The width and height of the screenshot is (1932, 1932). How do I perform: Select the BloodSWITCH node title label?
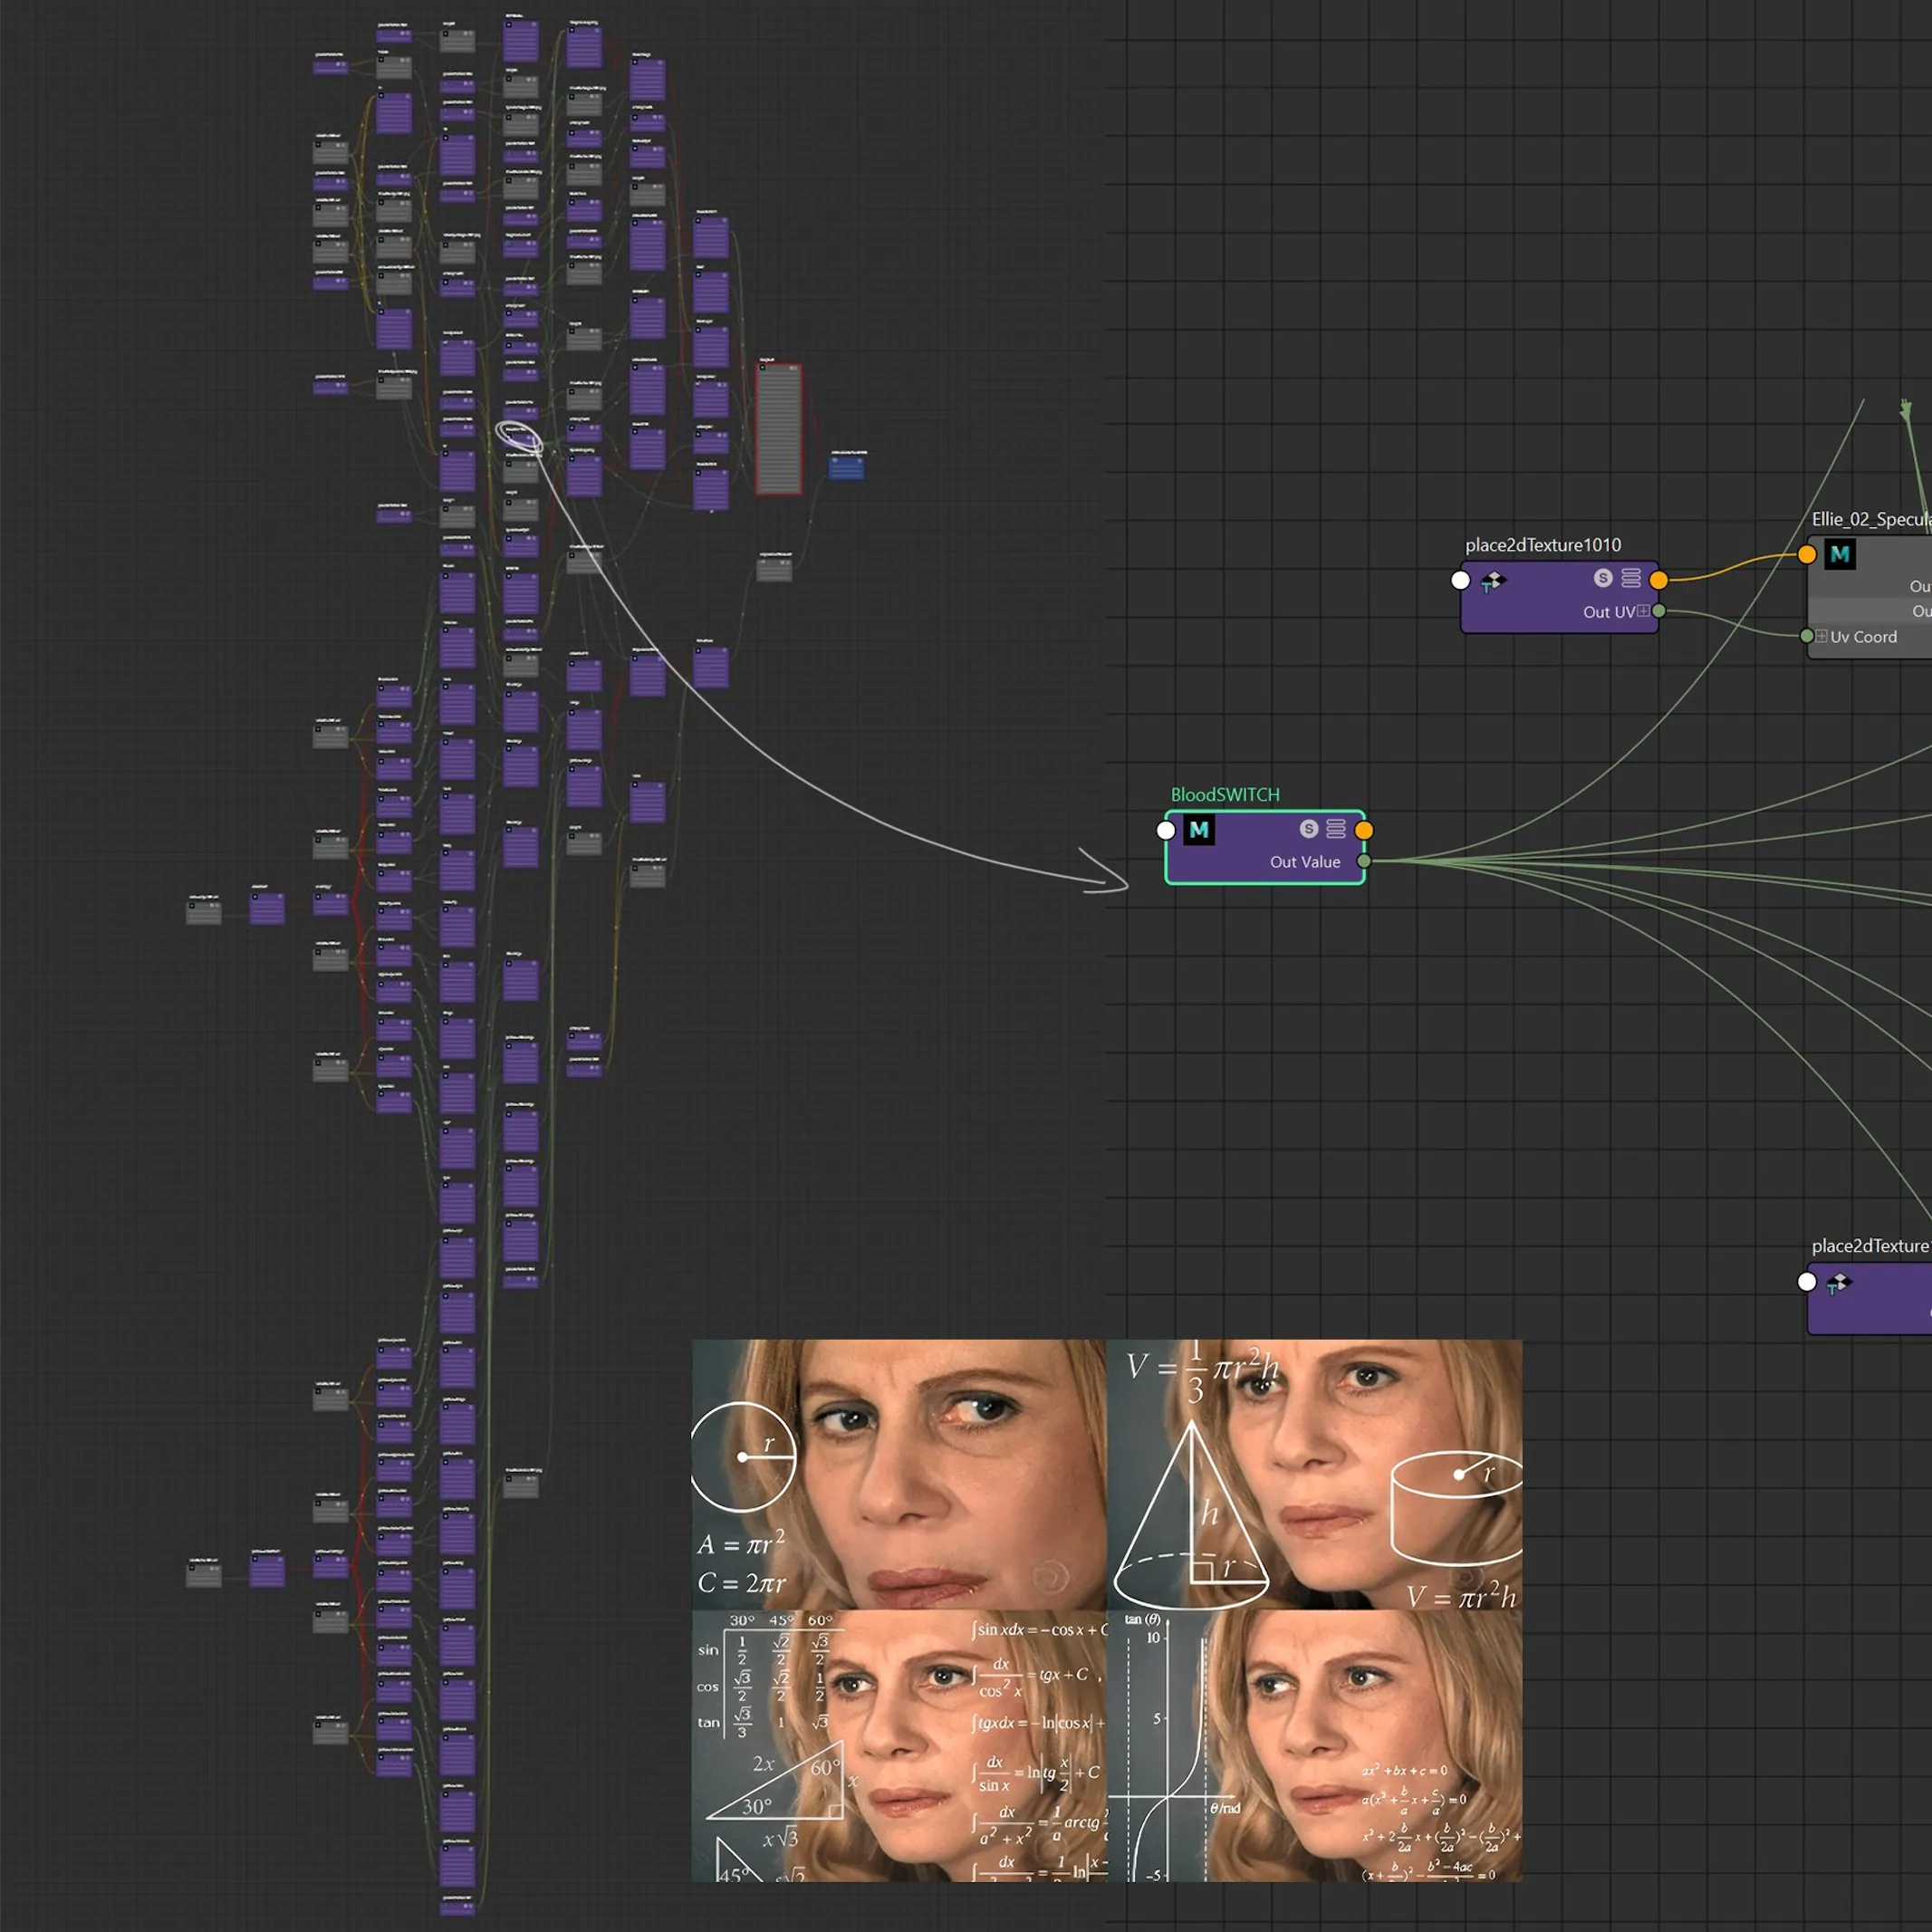click(x=1225, y=795)
